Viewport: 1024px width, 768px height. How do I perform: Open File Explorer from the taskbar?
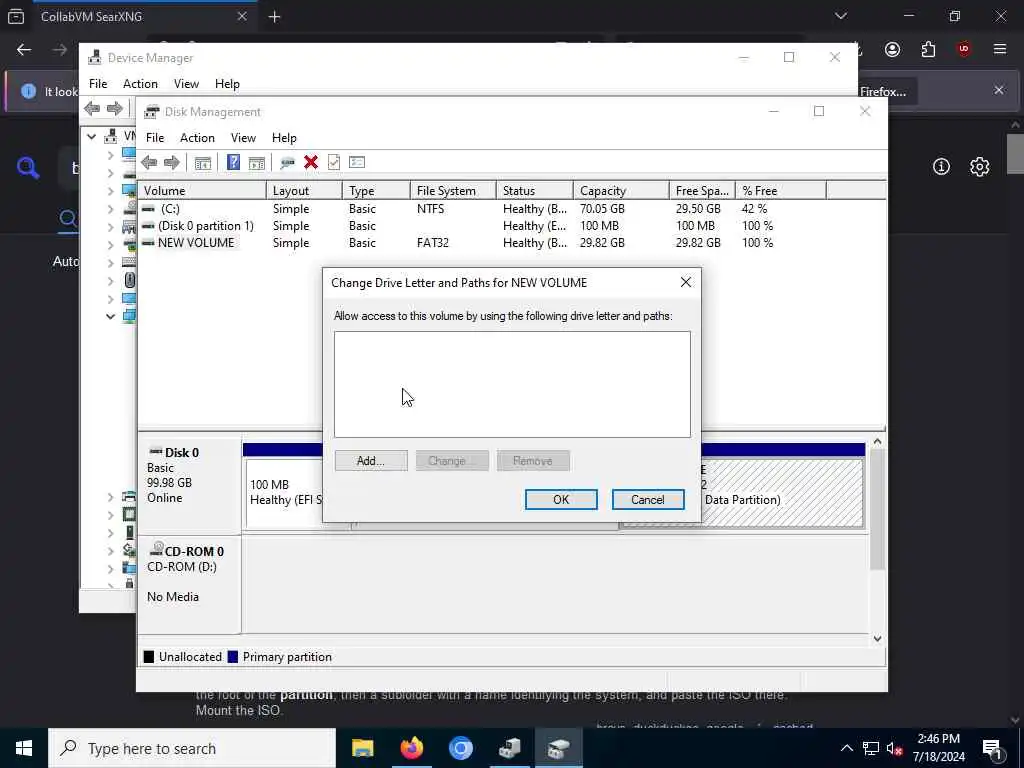362,748
